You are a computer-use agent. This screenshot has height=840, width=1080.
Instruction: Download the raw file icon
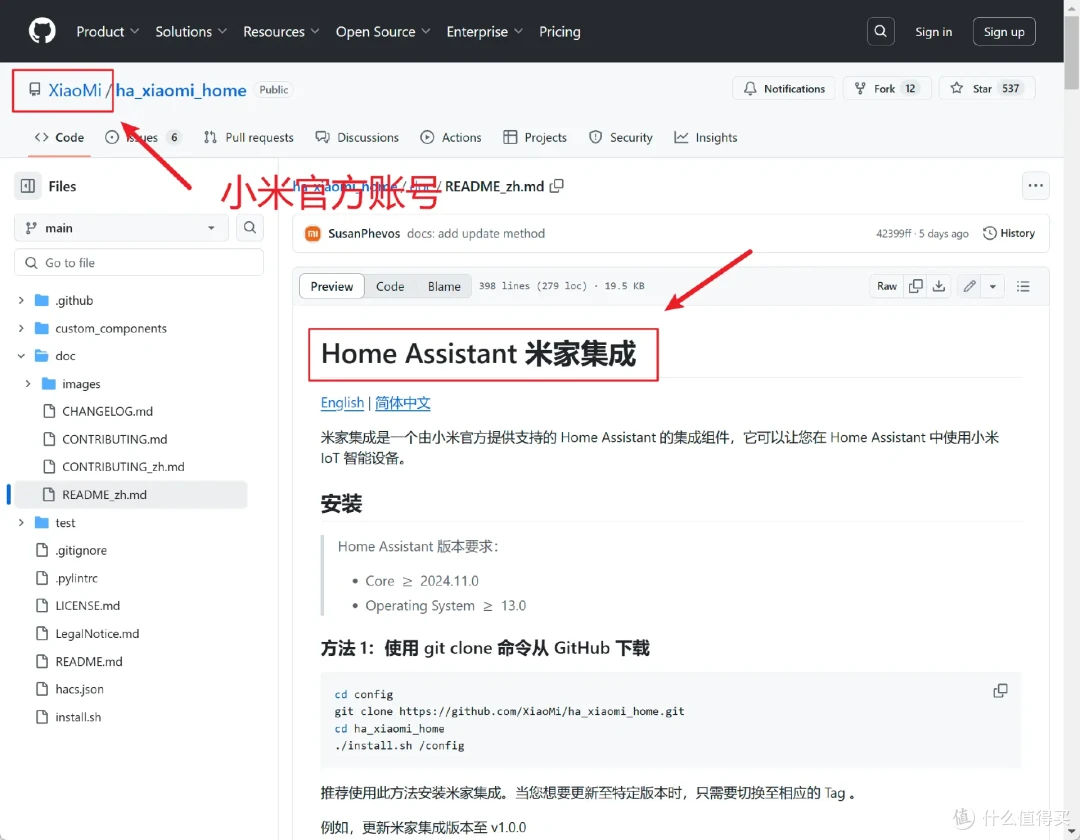point(939,286)
